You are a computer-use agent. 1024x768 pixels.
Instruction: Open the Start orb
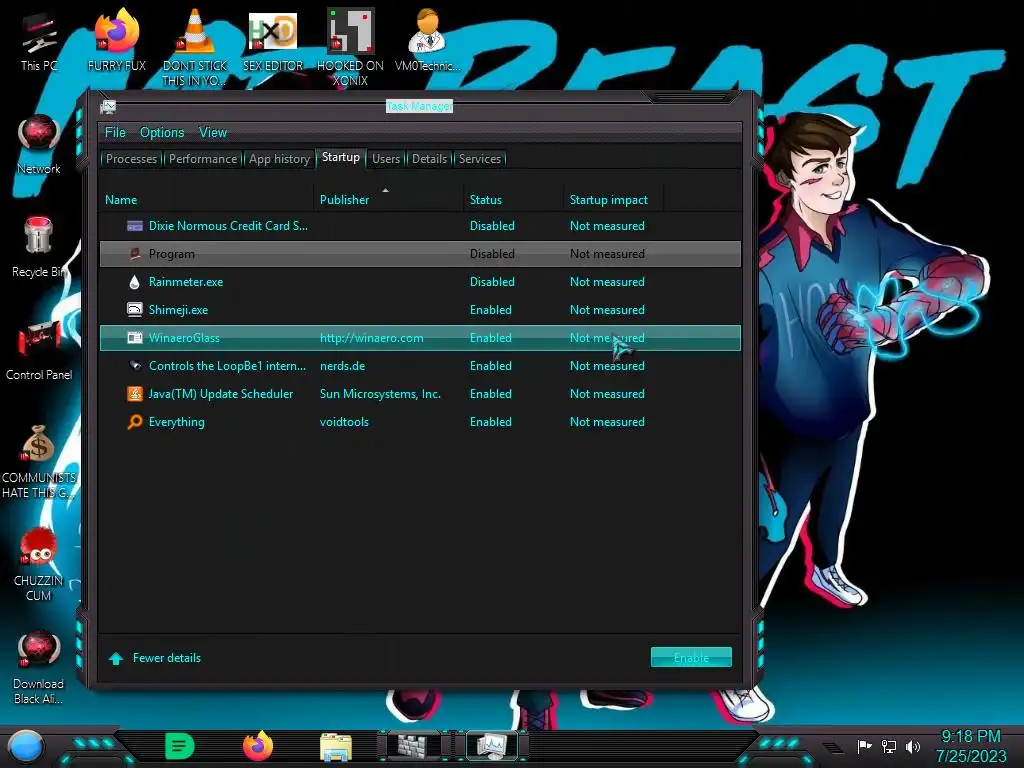coord(26,747)
